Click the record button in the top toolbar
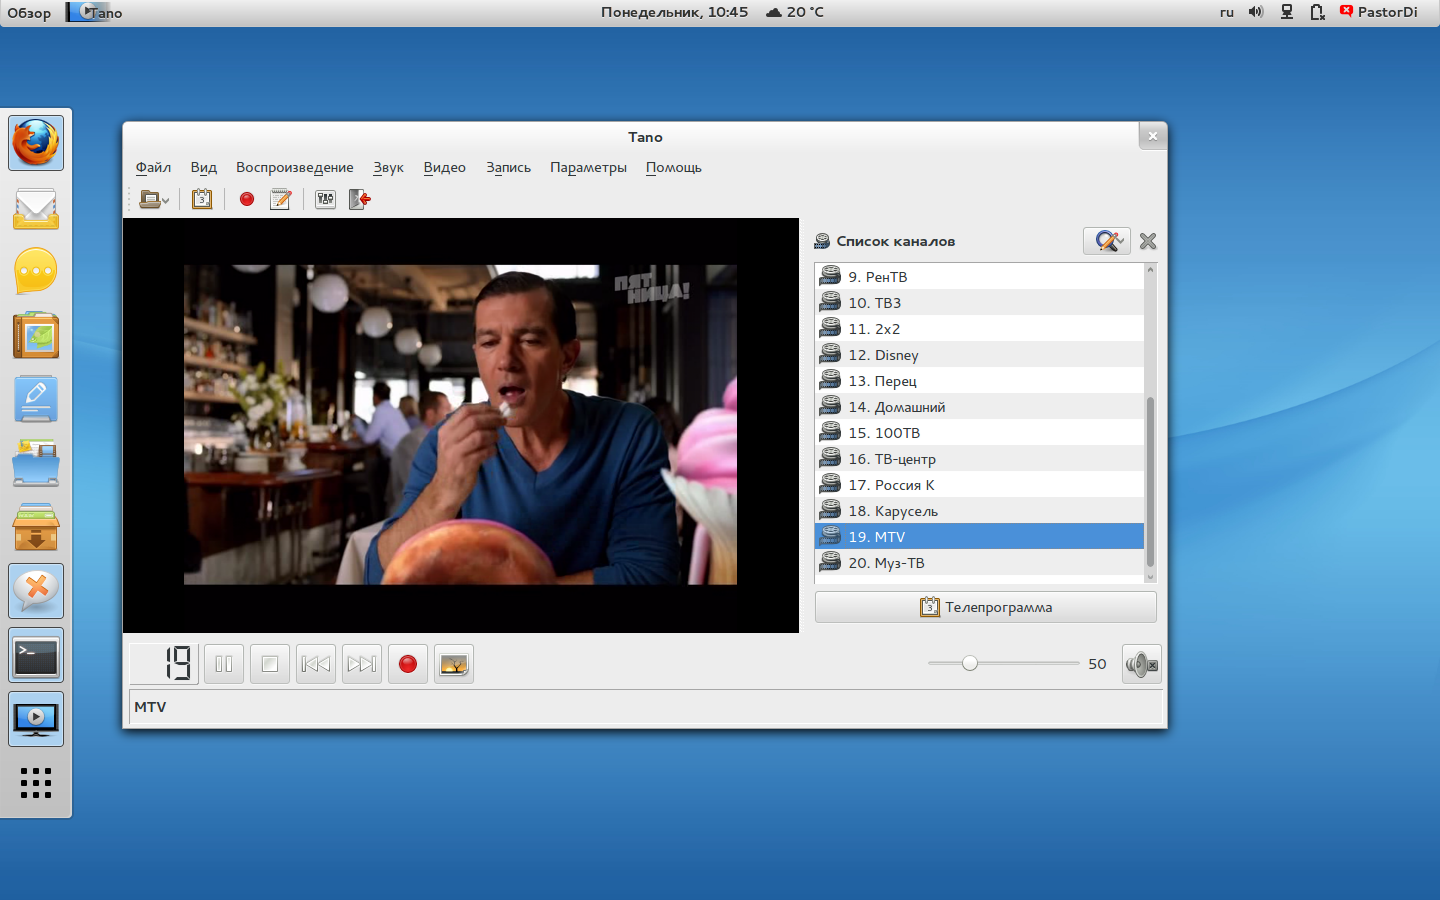 (247, 199)
